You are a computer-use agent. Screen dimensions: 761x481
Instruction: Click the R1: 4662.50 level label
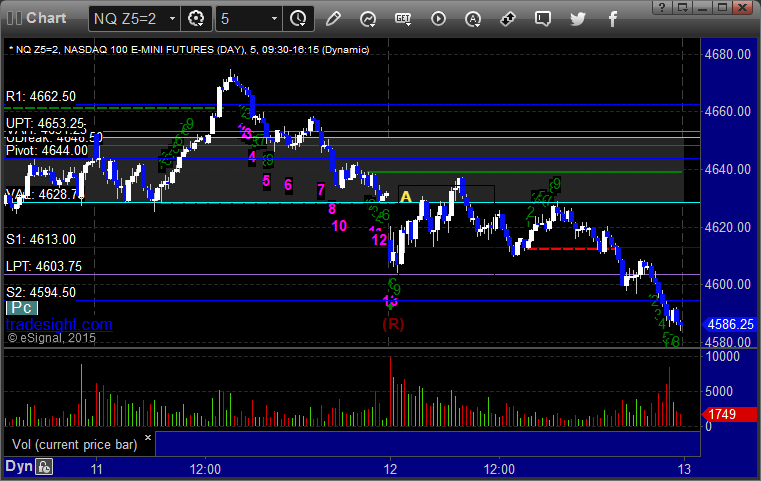tap(41, 96)
